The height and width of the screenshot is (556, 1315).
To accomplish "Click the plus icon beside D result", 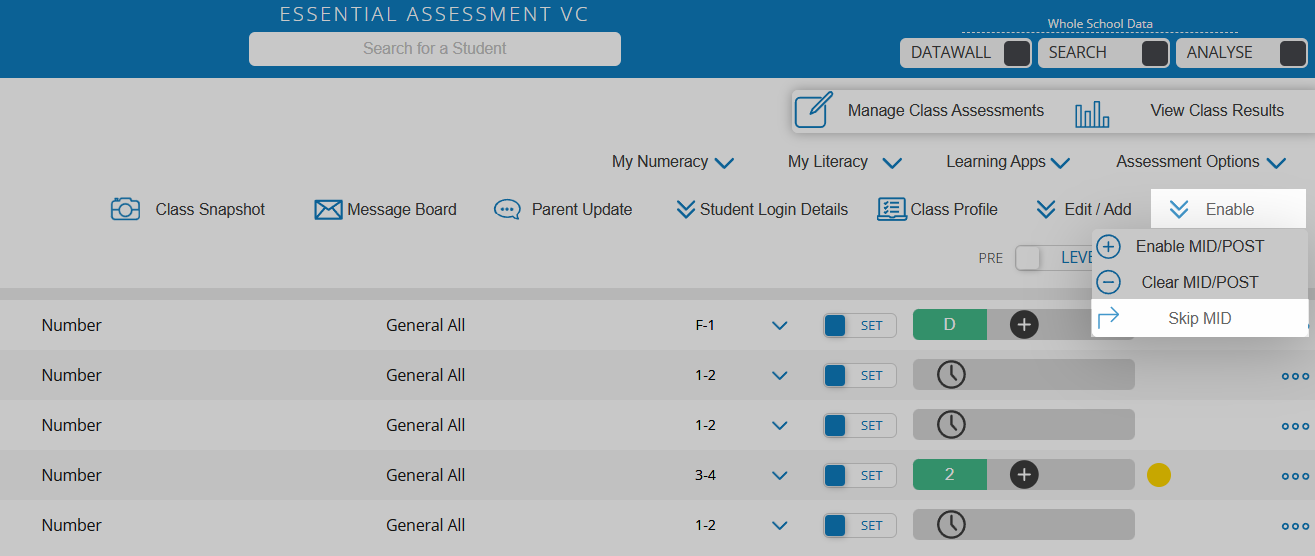I will point(1024,325).
